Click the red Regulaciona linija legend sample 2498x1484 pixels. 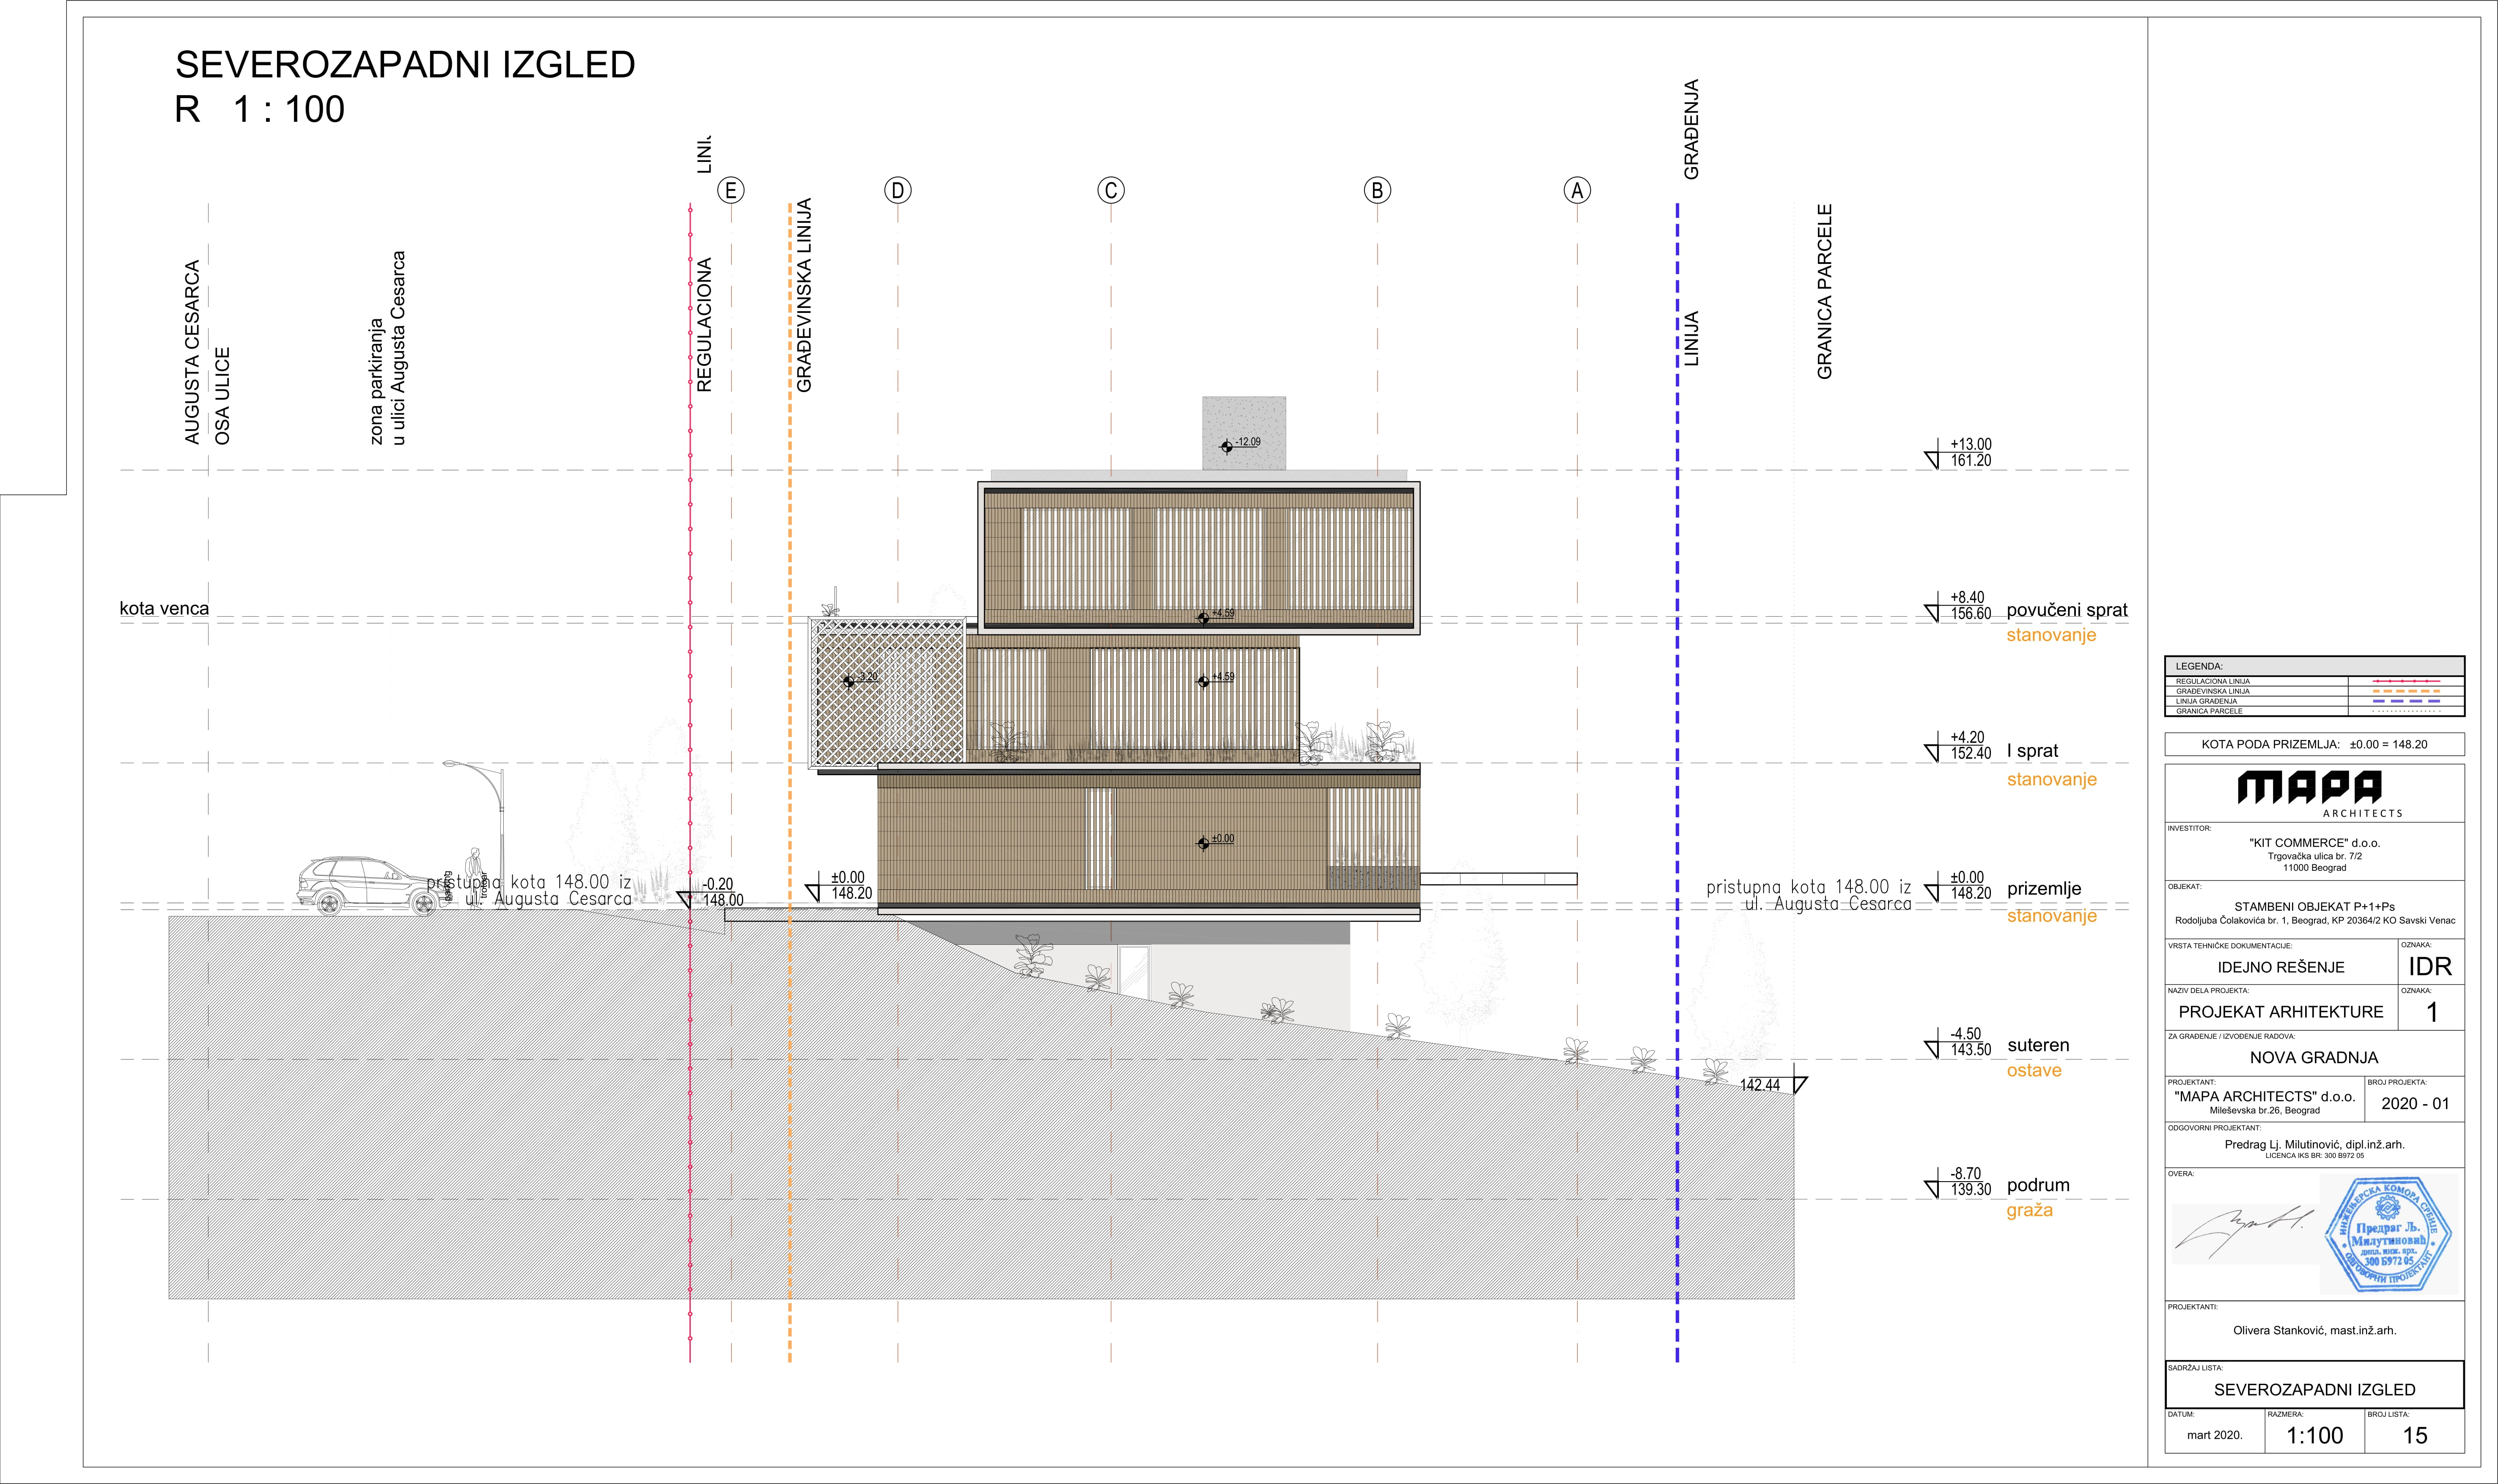2406,681
